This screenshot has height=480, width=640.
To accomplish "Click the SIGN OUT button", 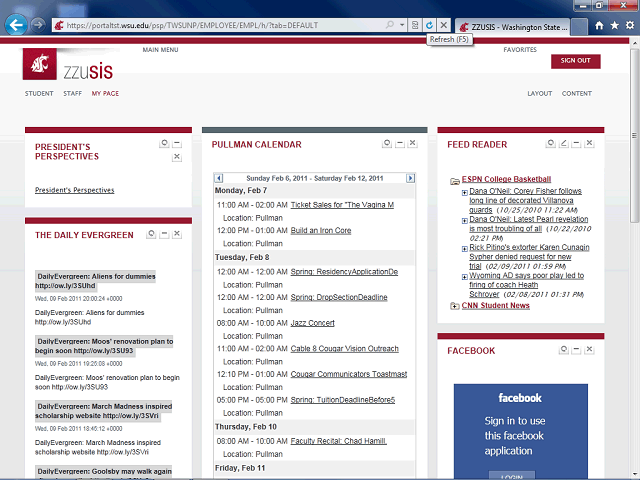I will click(576, 61).
